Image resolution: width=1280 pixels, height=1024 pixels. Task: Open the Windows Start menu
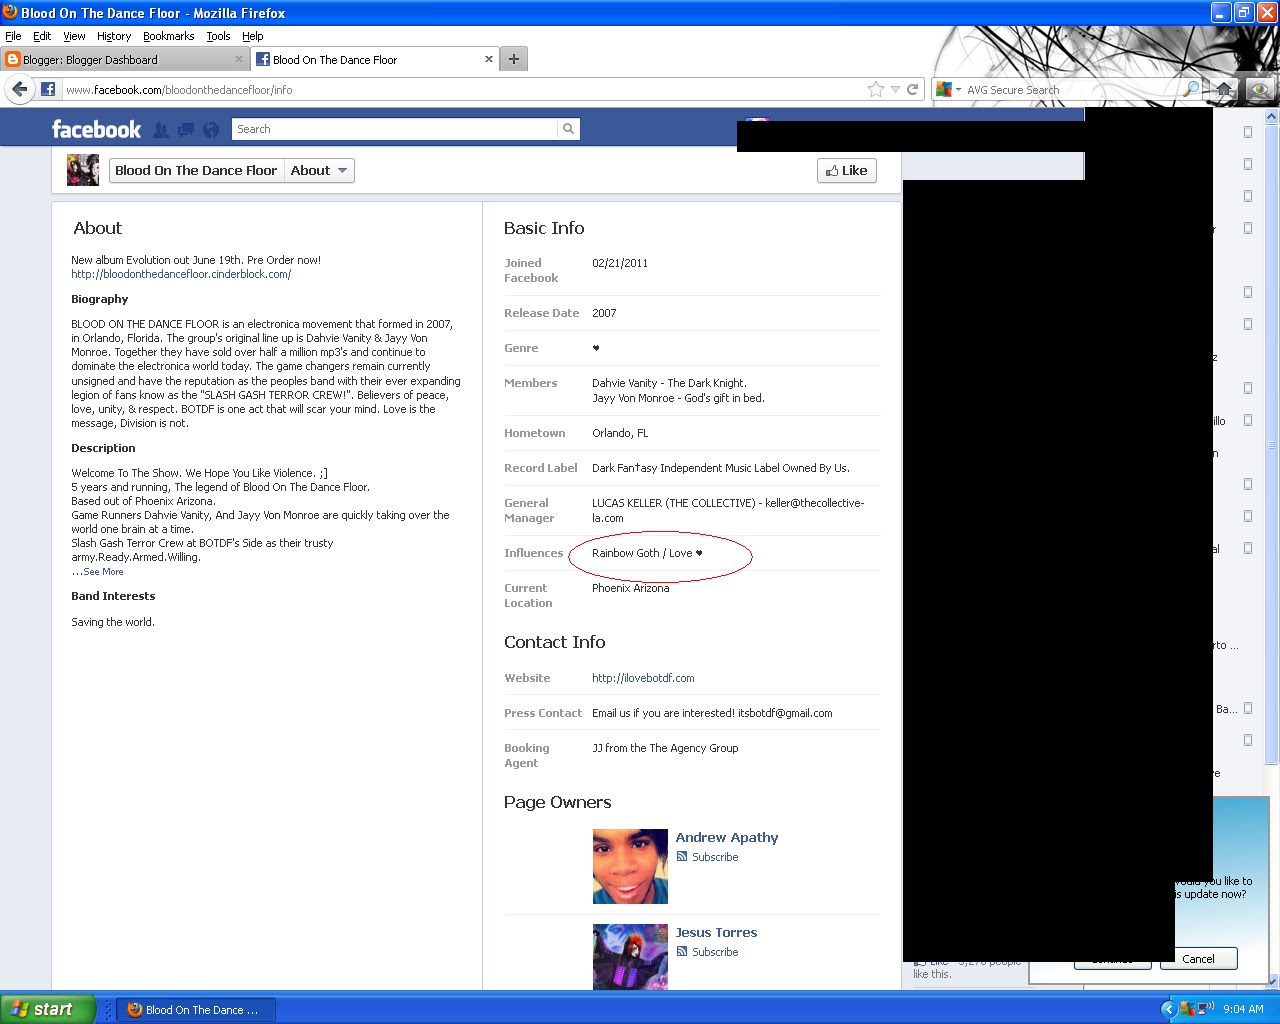tap(47, 1009)
